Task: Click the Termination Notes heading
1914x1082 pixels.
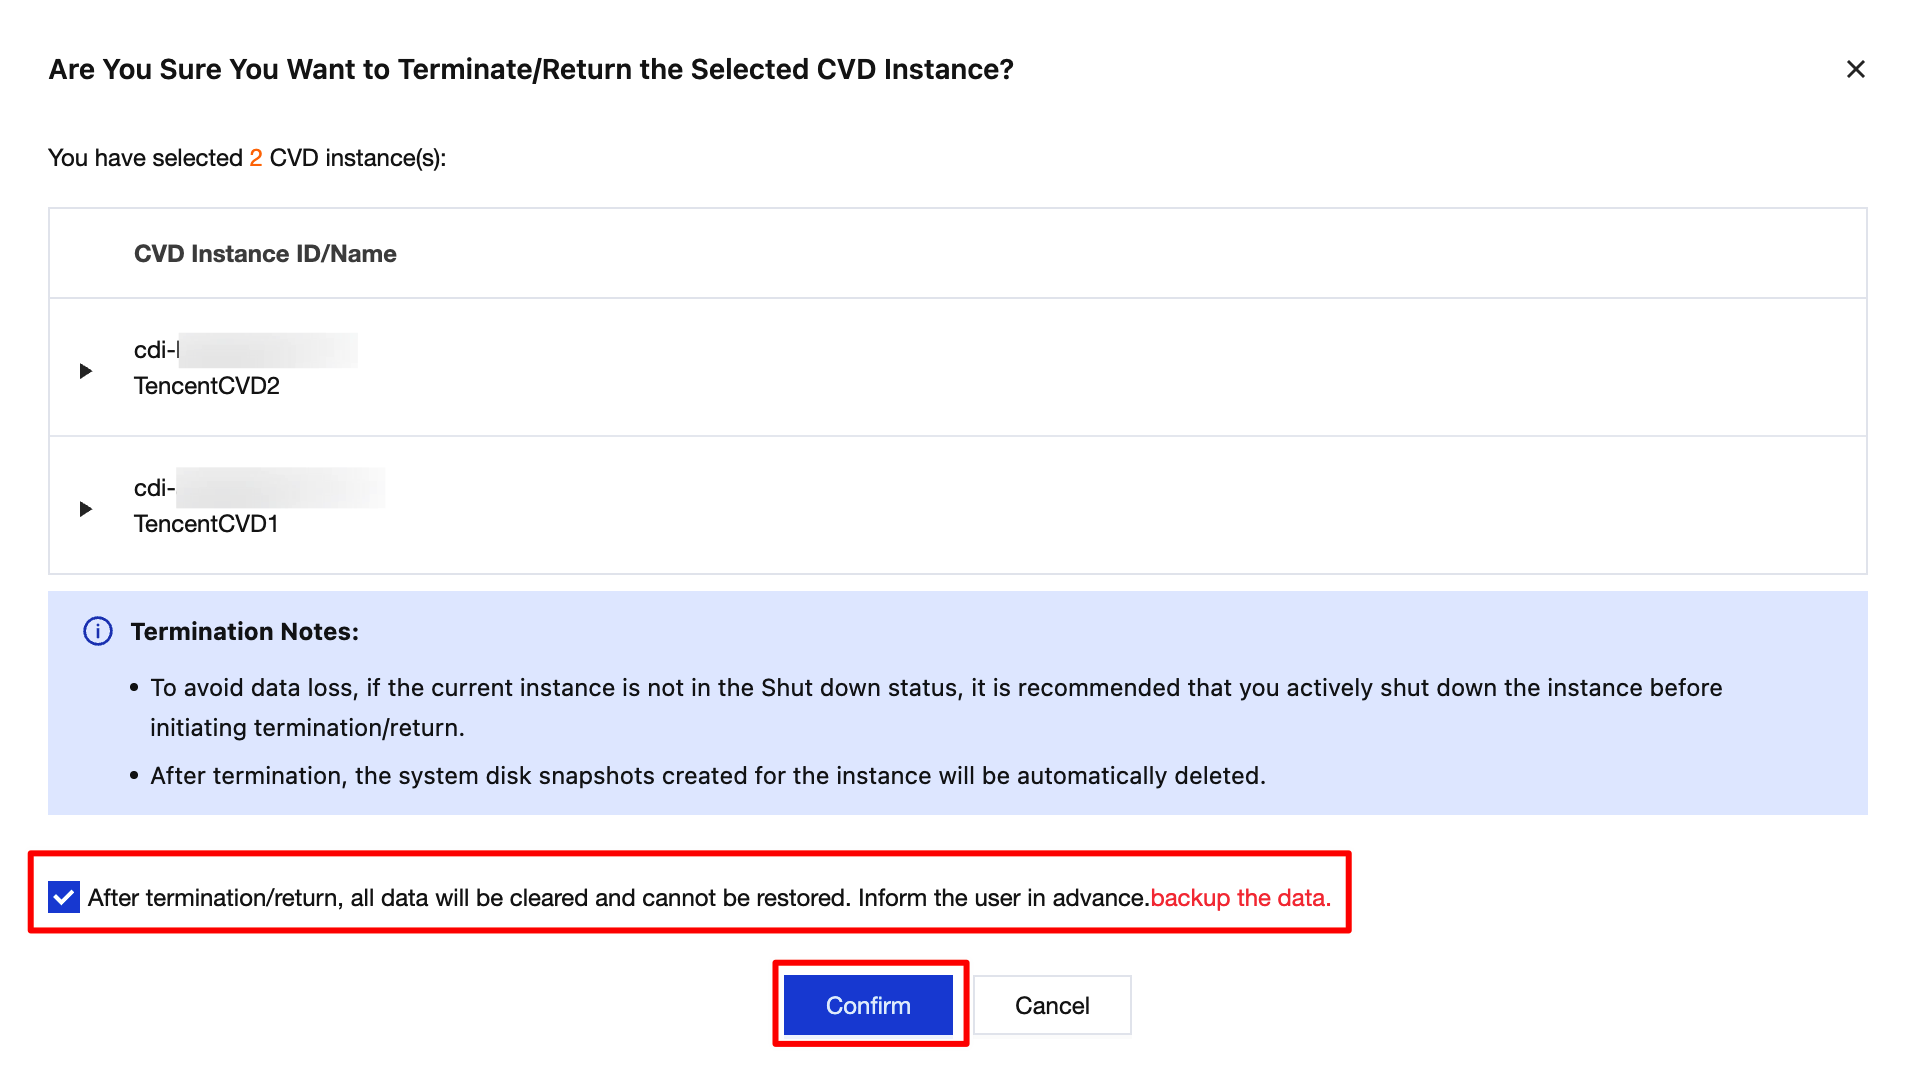Action: click(x=244, y=632)
